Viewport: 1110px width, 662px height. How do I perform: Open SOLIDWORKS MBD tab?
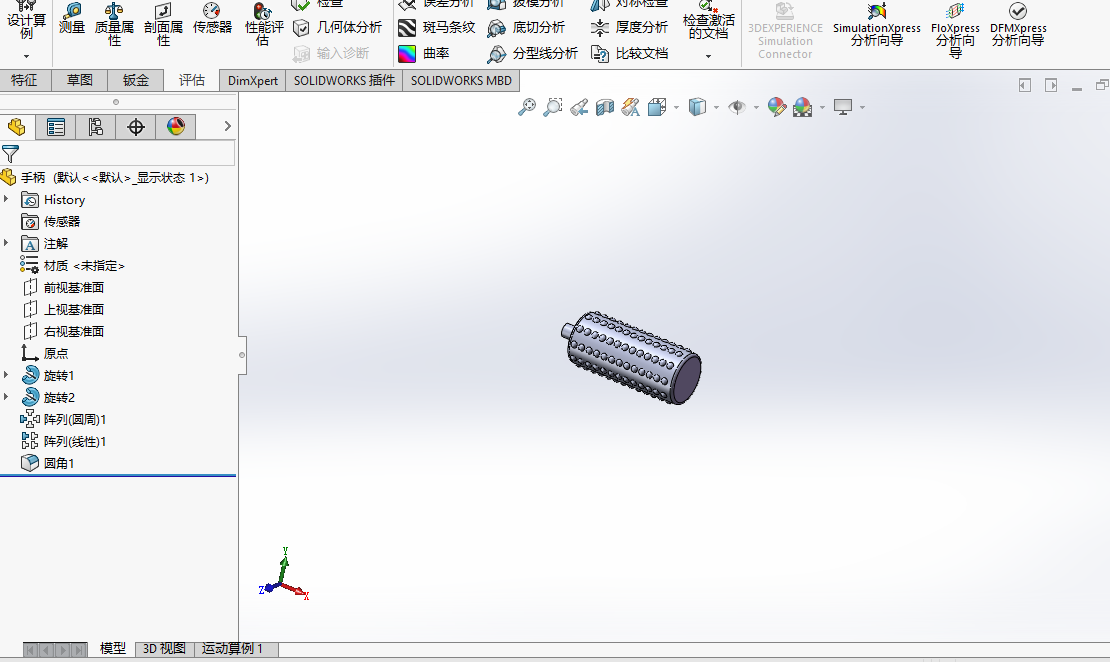tap(461, 80)
